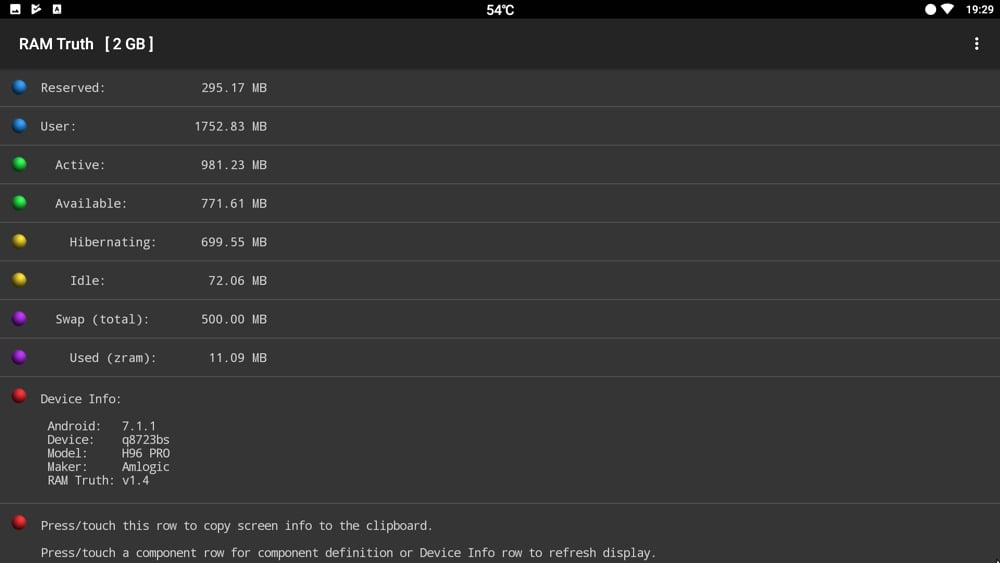Image resolution: width=1000 pixels, height=563 pixels.
Task: Tap the yellow dot beside Hibernating
Action: click(20, 241)
